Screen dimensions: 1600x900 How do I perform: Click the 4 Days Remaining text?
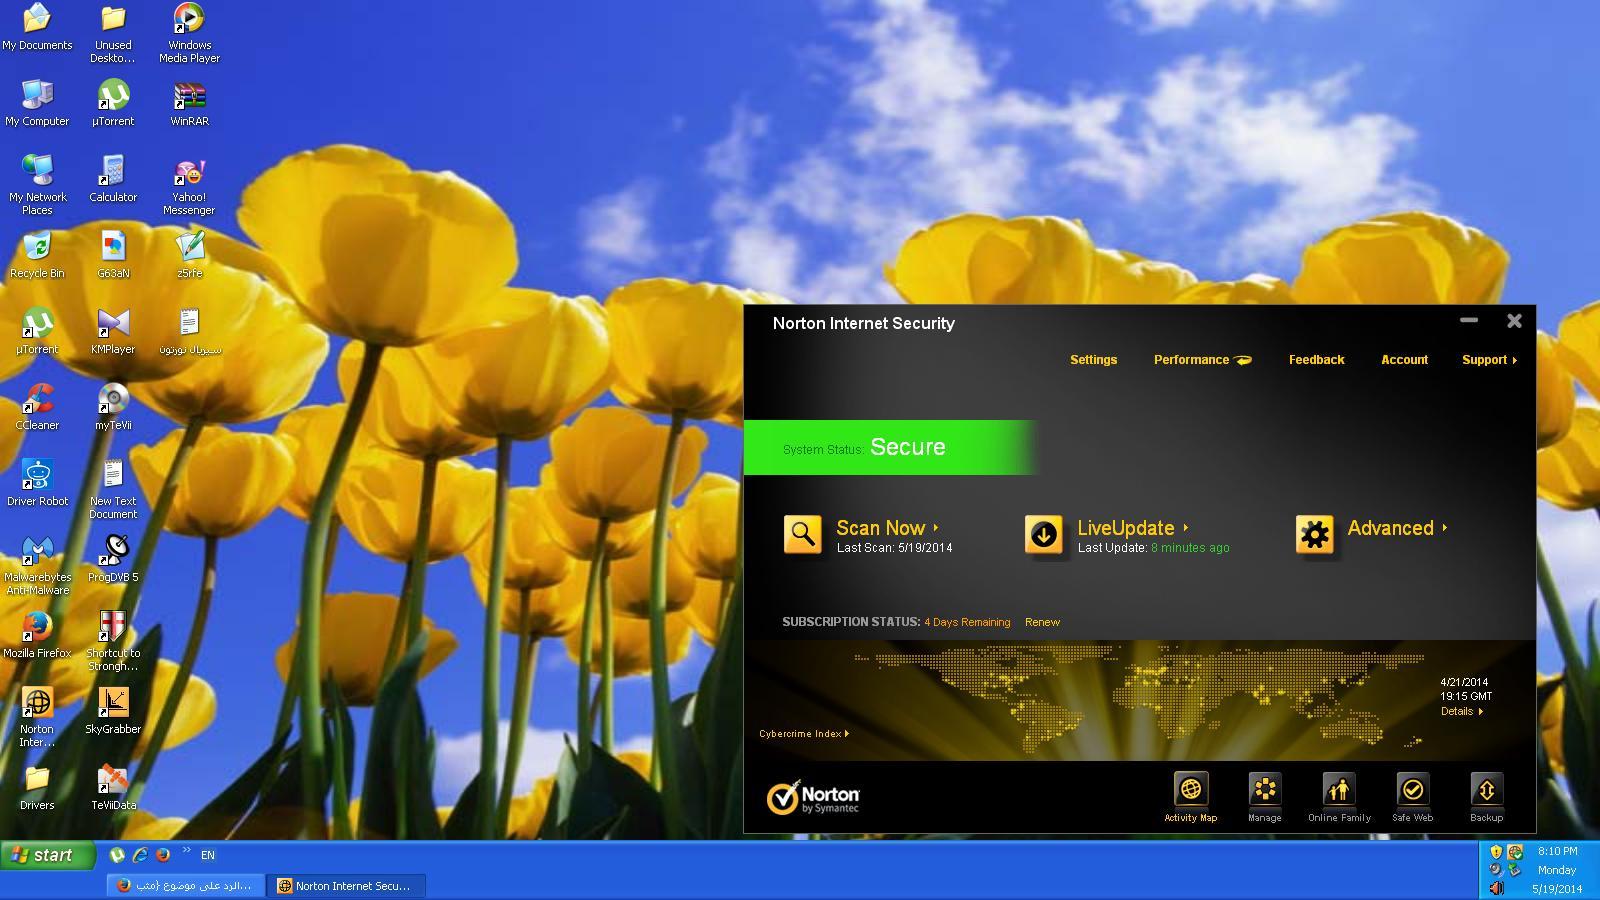click(967, 622)
